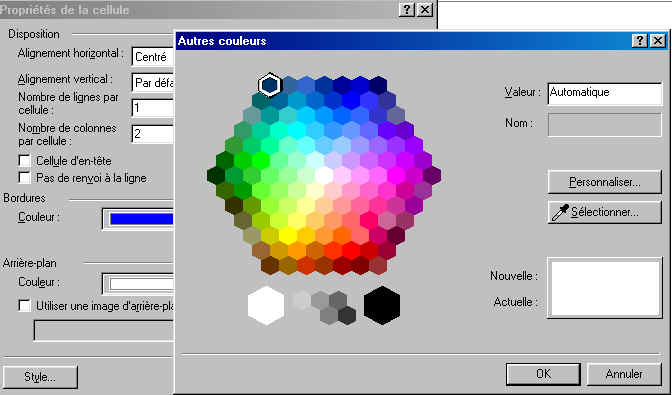
Task: Choose the dark gray hexagon in the grayscale group
Action: [347, 316]
